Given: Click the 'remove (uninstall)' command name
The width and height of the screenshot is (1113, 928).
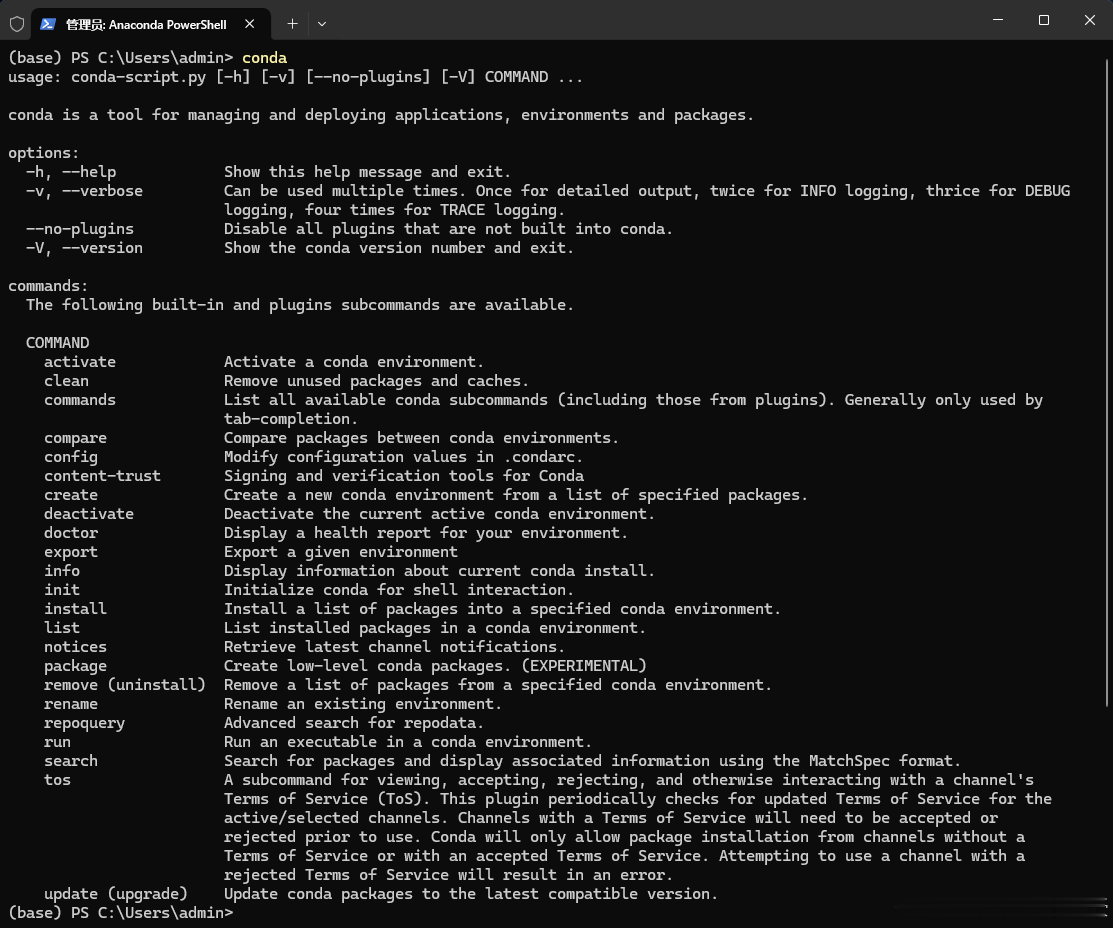Looking at the screenshot, I should tap(125, 684).
